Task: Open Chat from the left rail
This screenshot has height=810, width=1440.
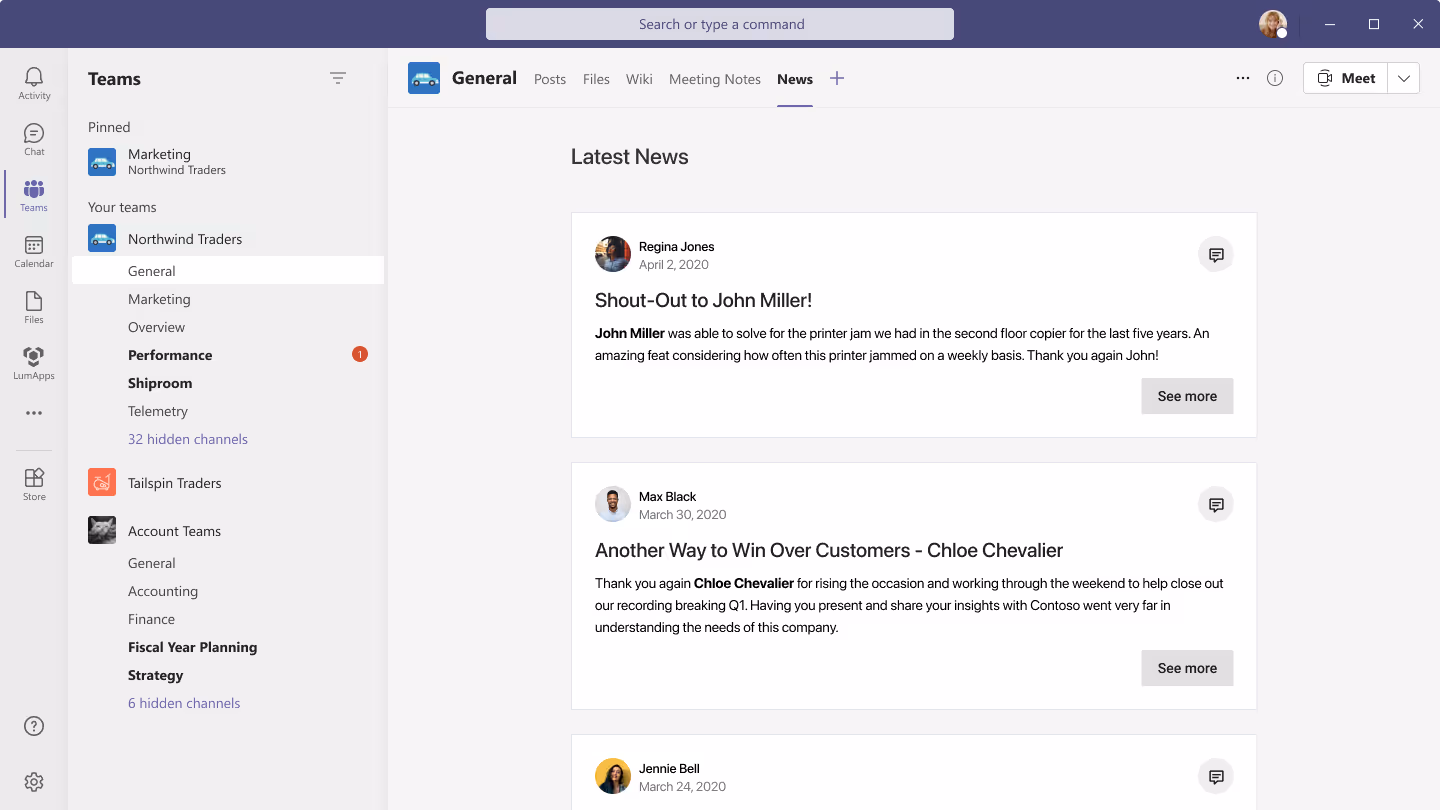Action: (34, 139)
